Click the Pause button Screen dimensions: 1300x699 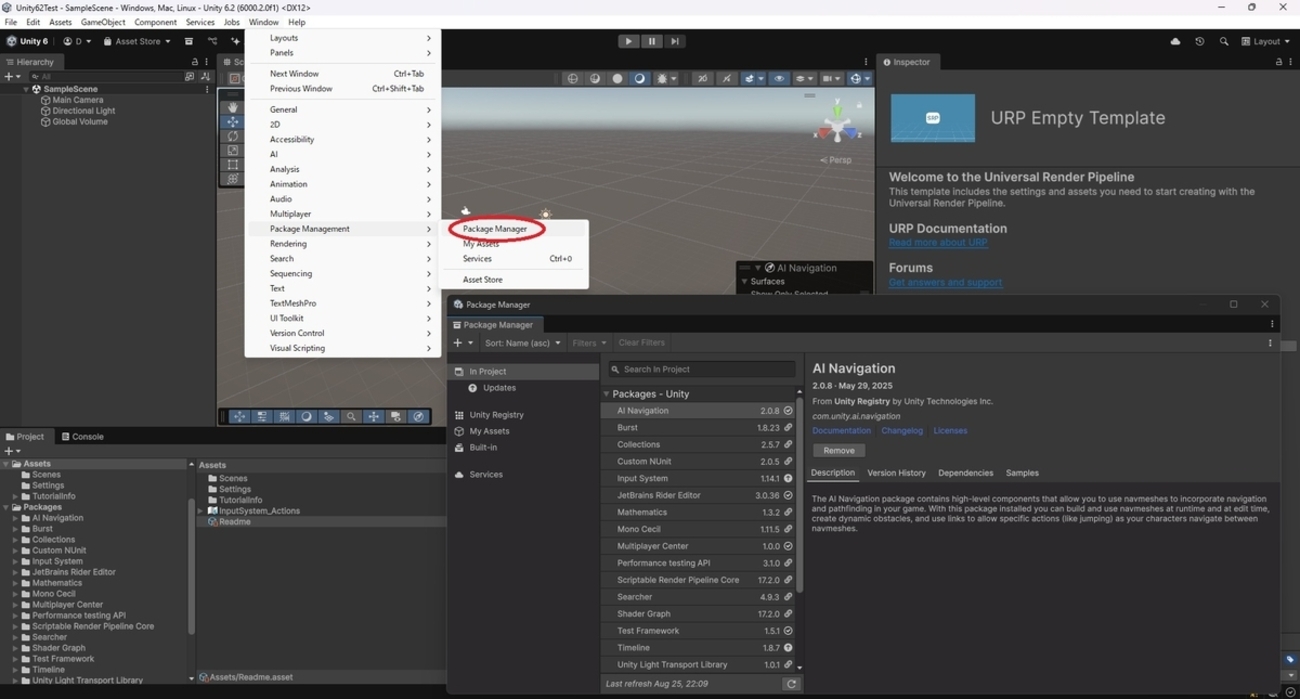(651, 41)
